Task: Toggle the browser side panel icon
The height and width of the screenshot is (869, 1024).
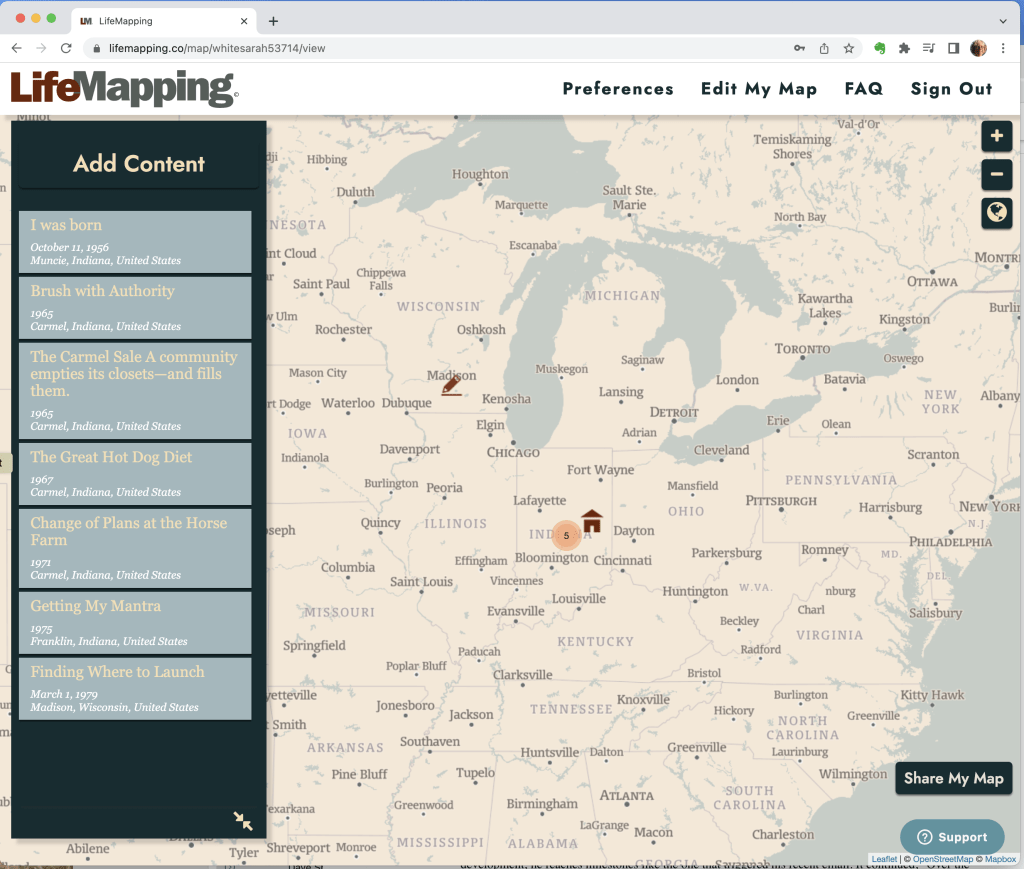Action: pyautogui.click(x=953, y=48)
